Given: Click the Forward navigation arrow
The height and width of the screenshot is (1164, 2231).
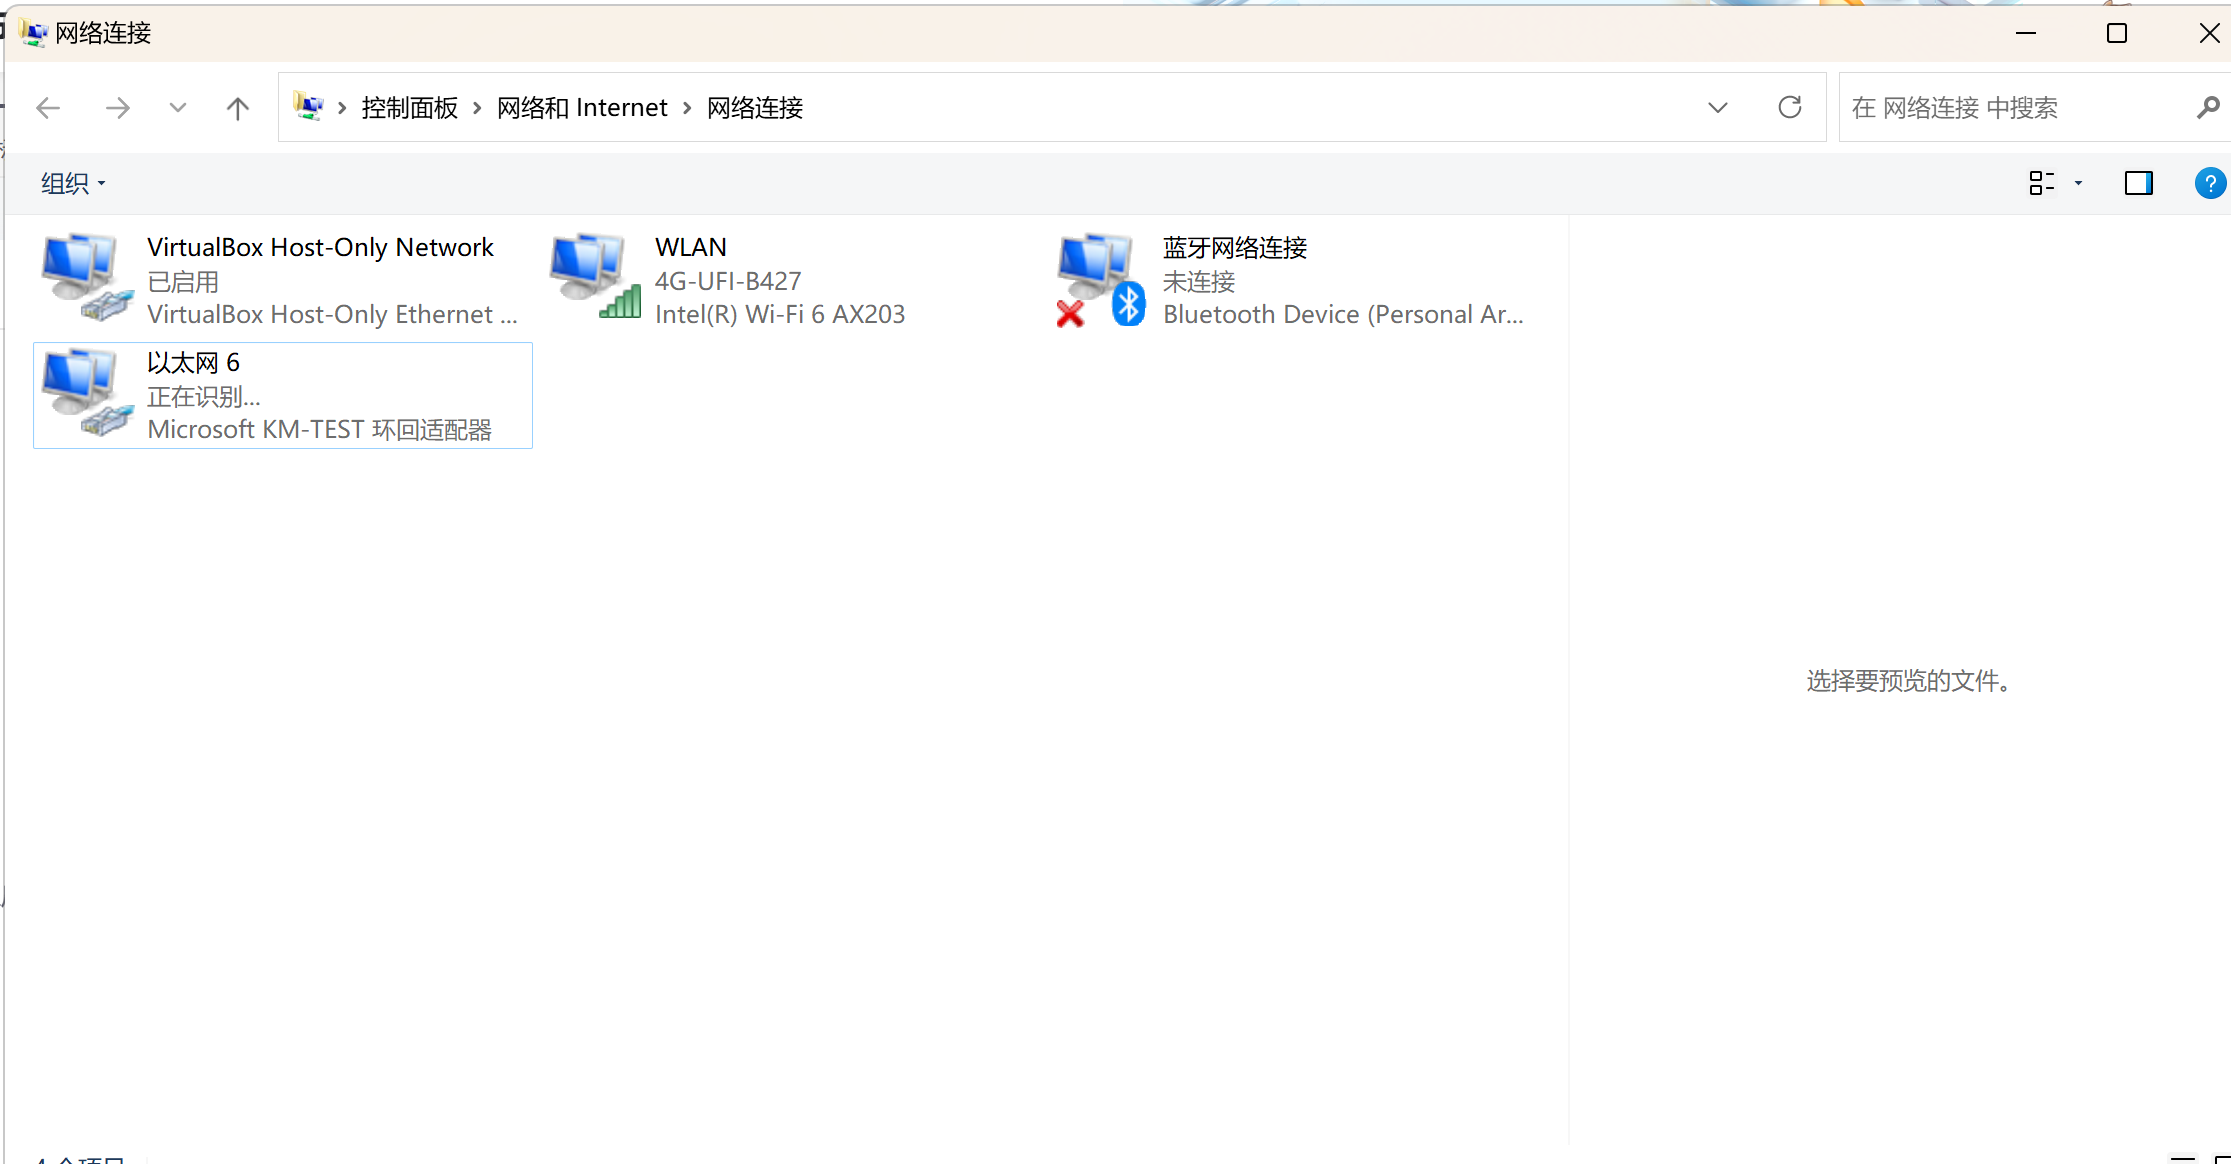Looking at the screenshot, I should click(x=117, y=108).
